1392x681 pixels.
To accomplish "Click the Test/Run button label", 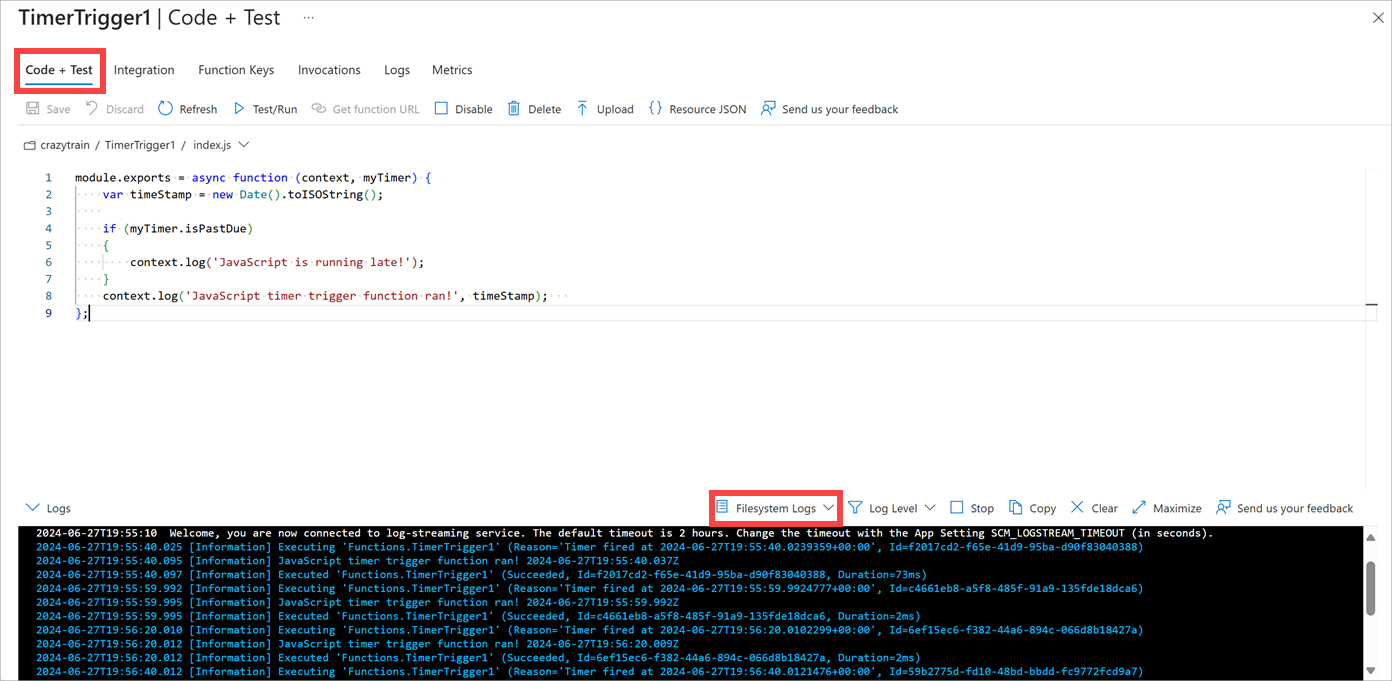I will pos(275,109).
